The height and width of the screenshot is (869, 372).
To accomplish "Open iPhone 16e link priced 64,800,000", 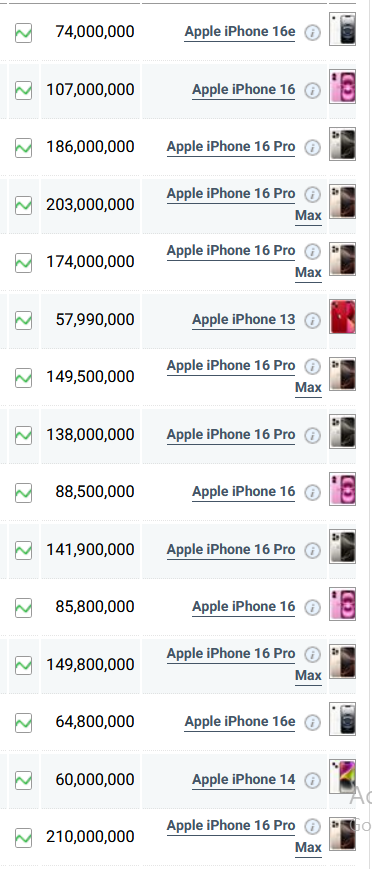I will pos(239,722).
